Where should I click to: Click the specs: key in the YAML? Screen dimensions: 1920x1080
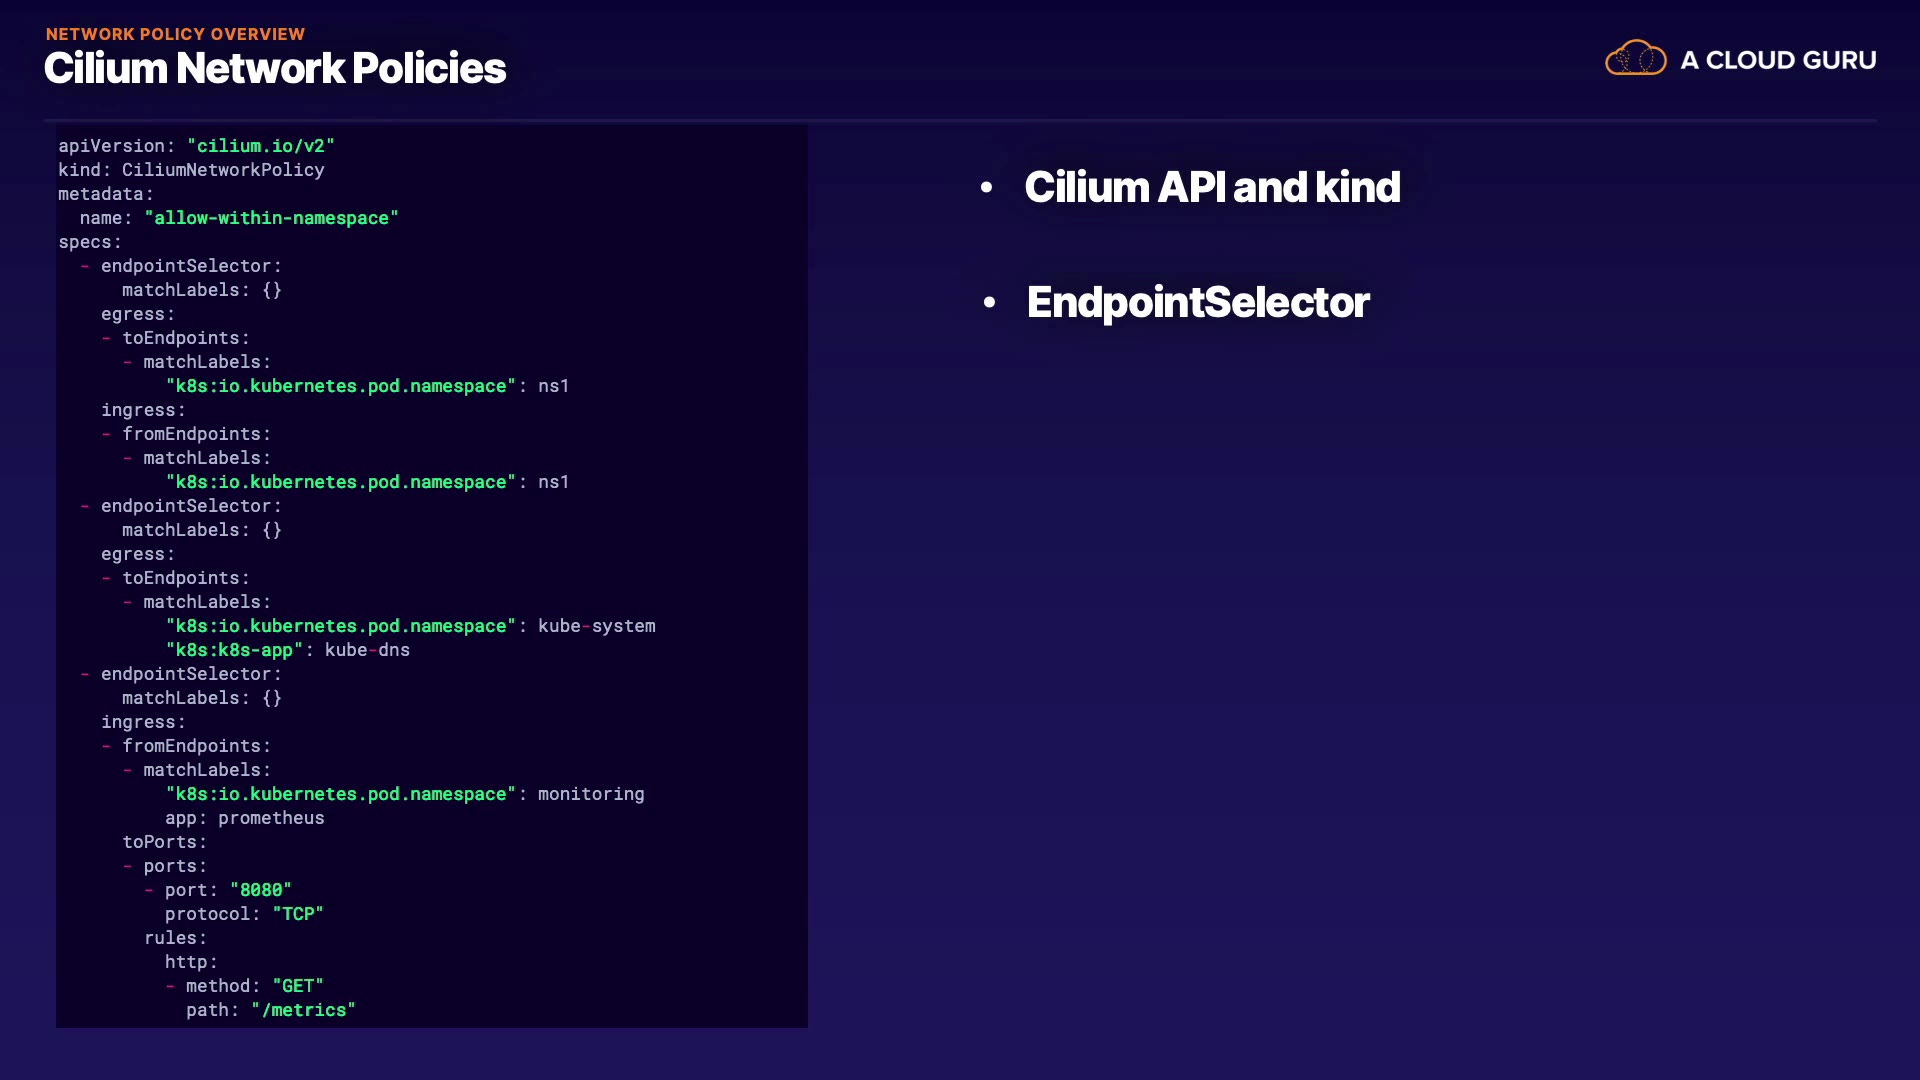(89, 242)
